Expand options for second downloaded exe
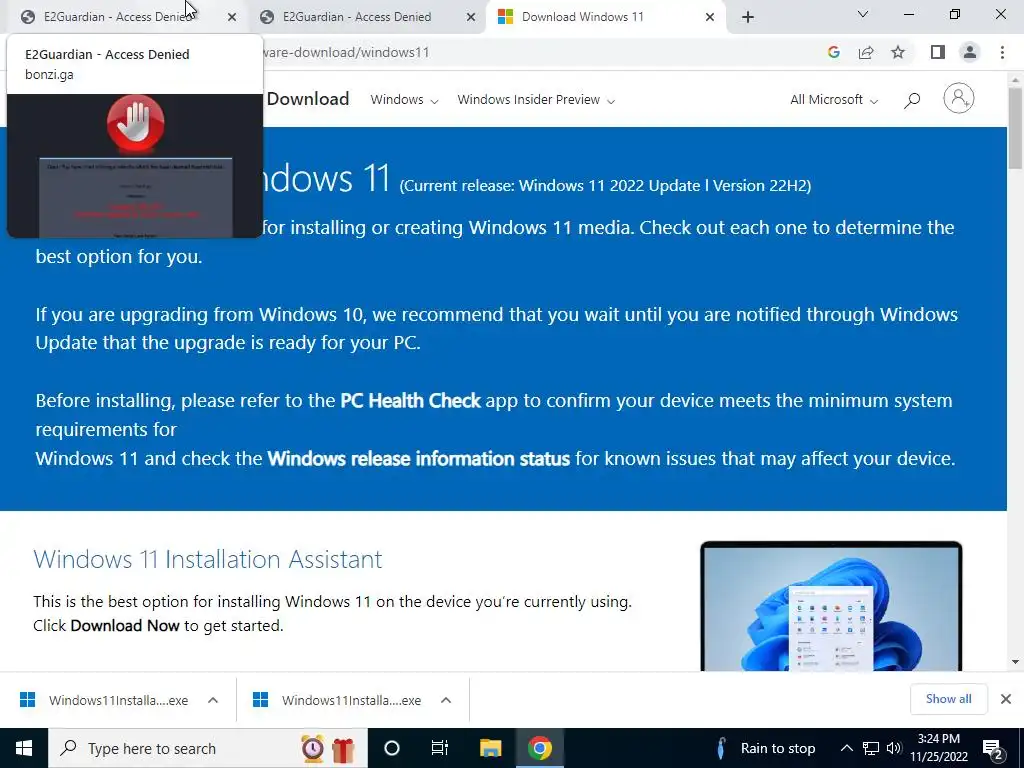Viewport: 1024px width, 768px height. pos(446,700)
